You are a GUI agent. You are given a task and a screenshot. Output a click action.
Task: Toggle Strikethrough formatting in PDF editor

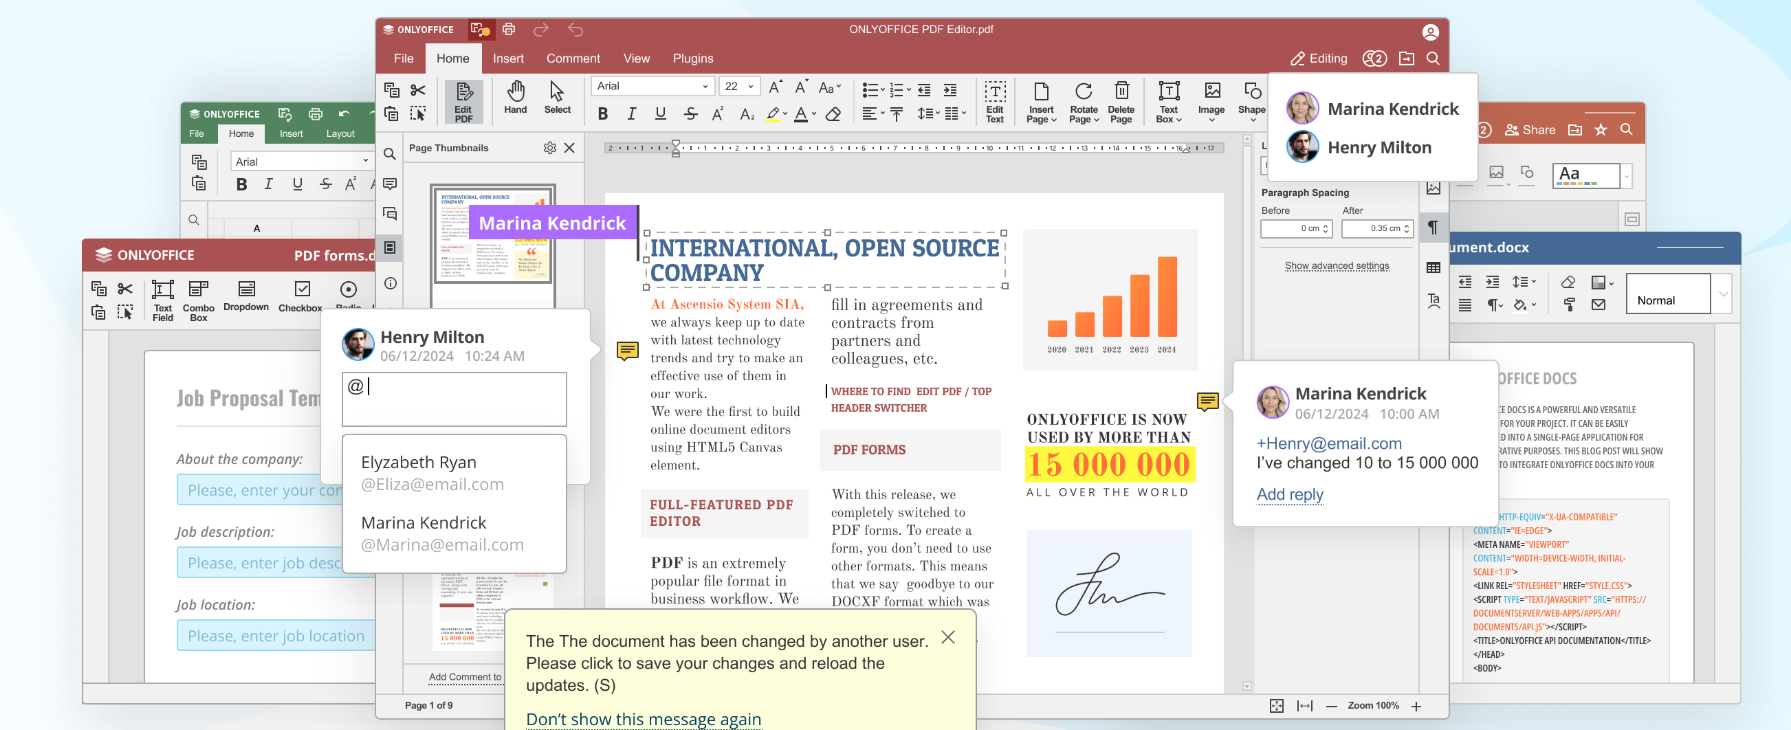tap(690, 114)
